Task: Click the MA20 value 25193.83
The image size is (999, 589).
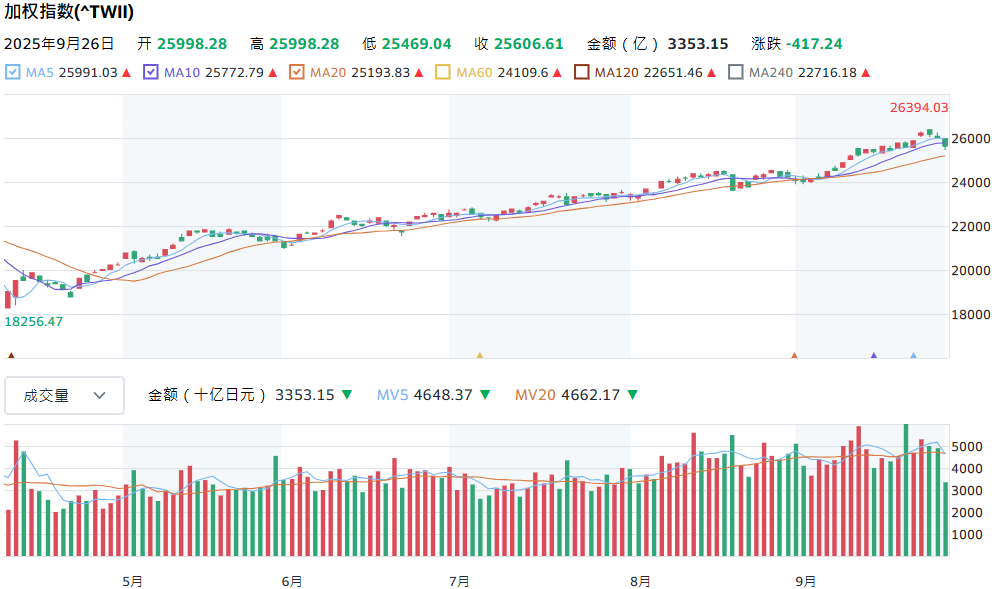Action: click(380, 73)
